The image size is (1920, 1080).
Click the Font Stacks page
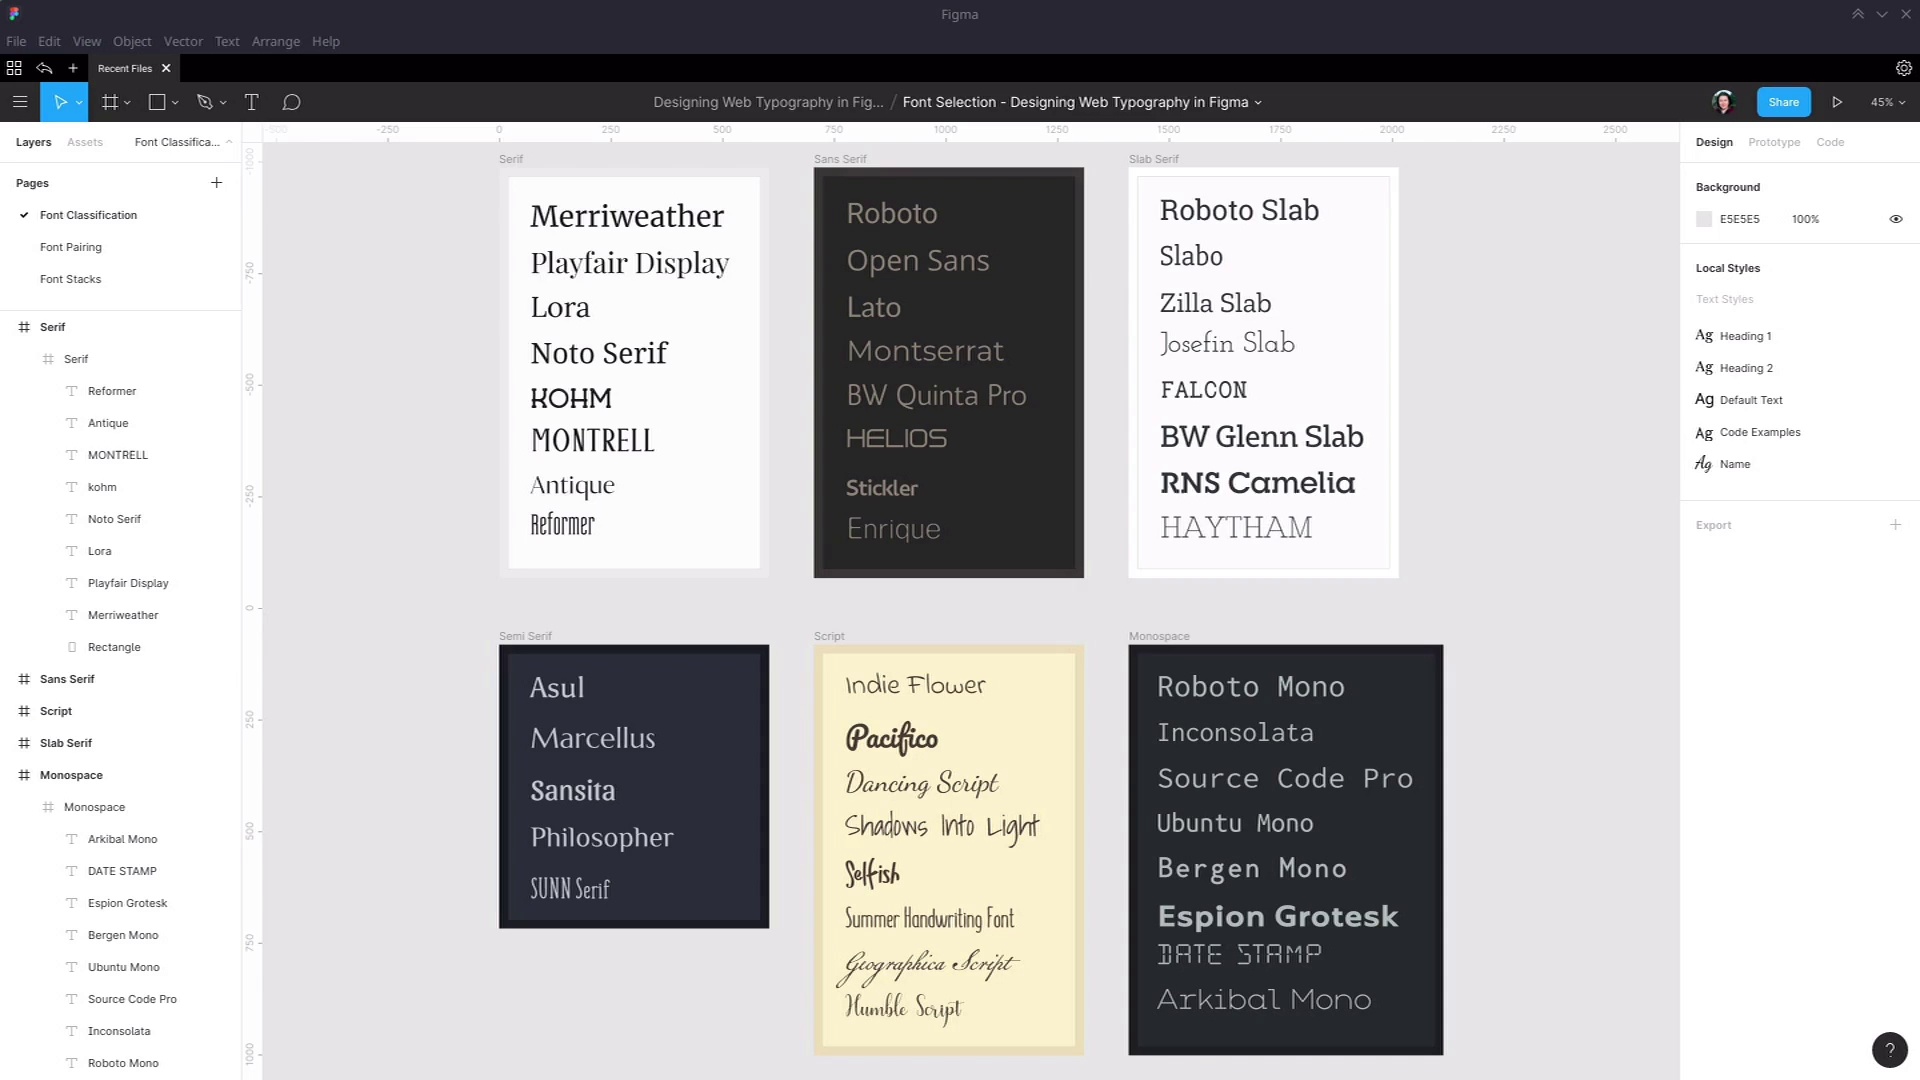click(x=70, y=278)
